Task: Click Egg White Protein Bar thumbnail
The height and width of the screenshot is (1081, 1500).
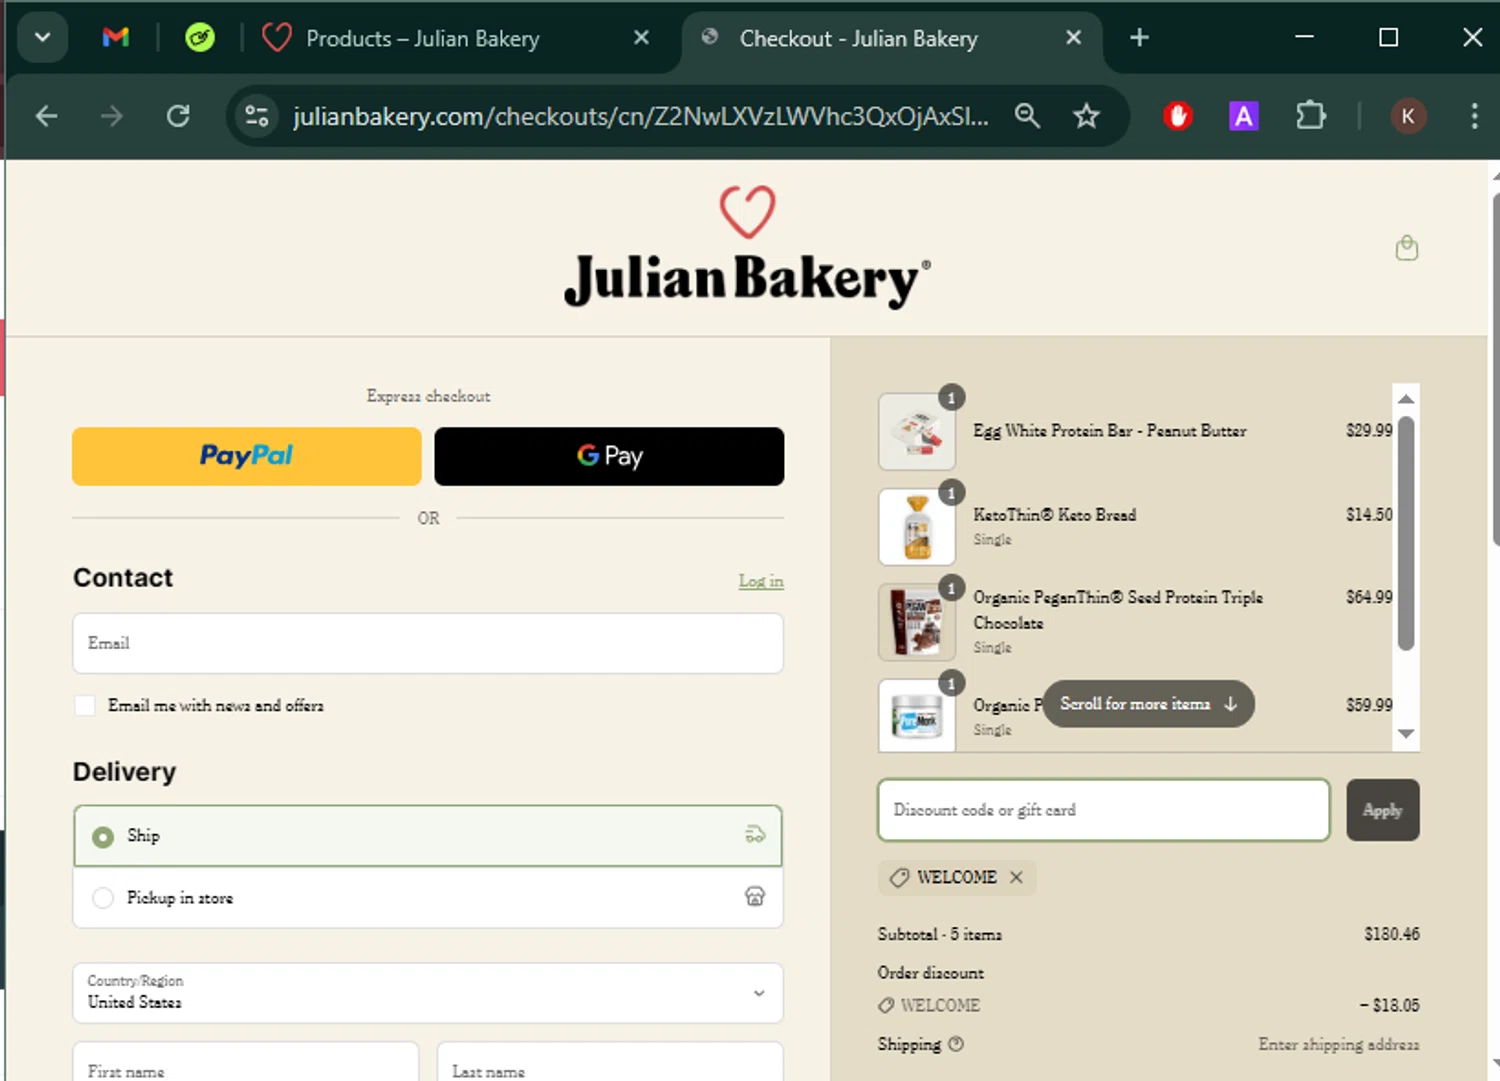Action: coord(917,432)
